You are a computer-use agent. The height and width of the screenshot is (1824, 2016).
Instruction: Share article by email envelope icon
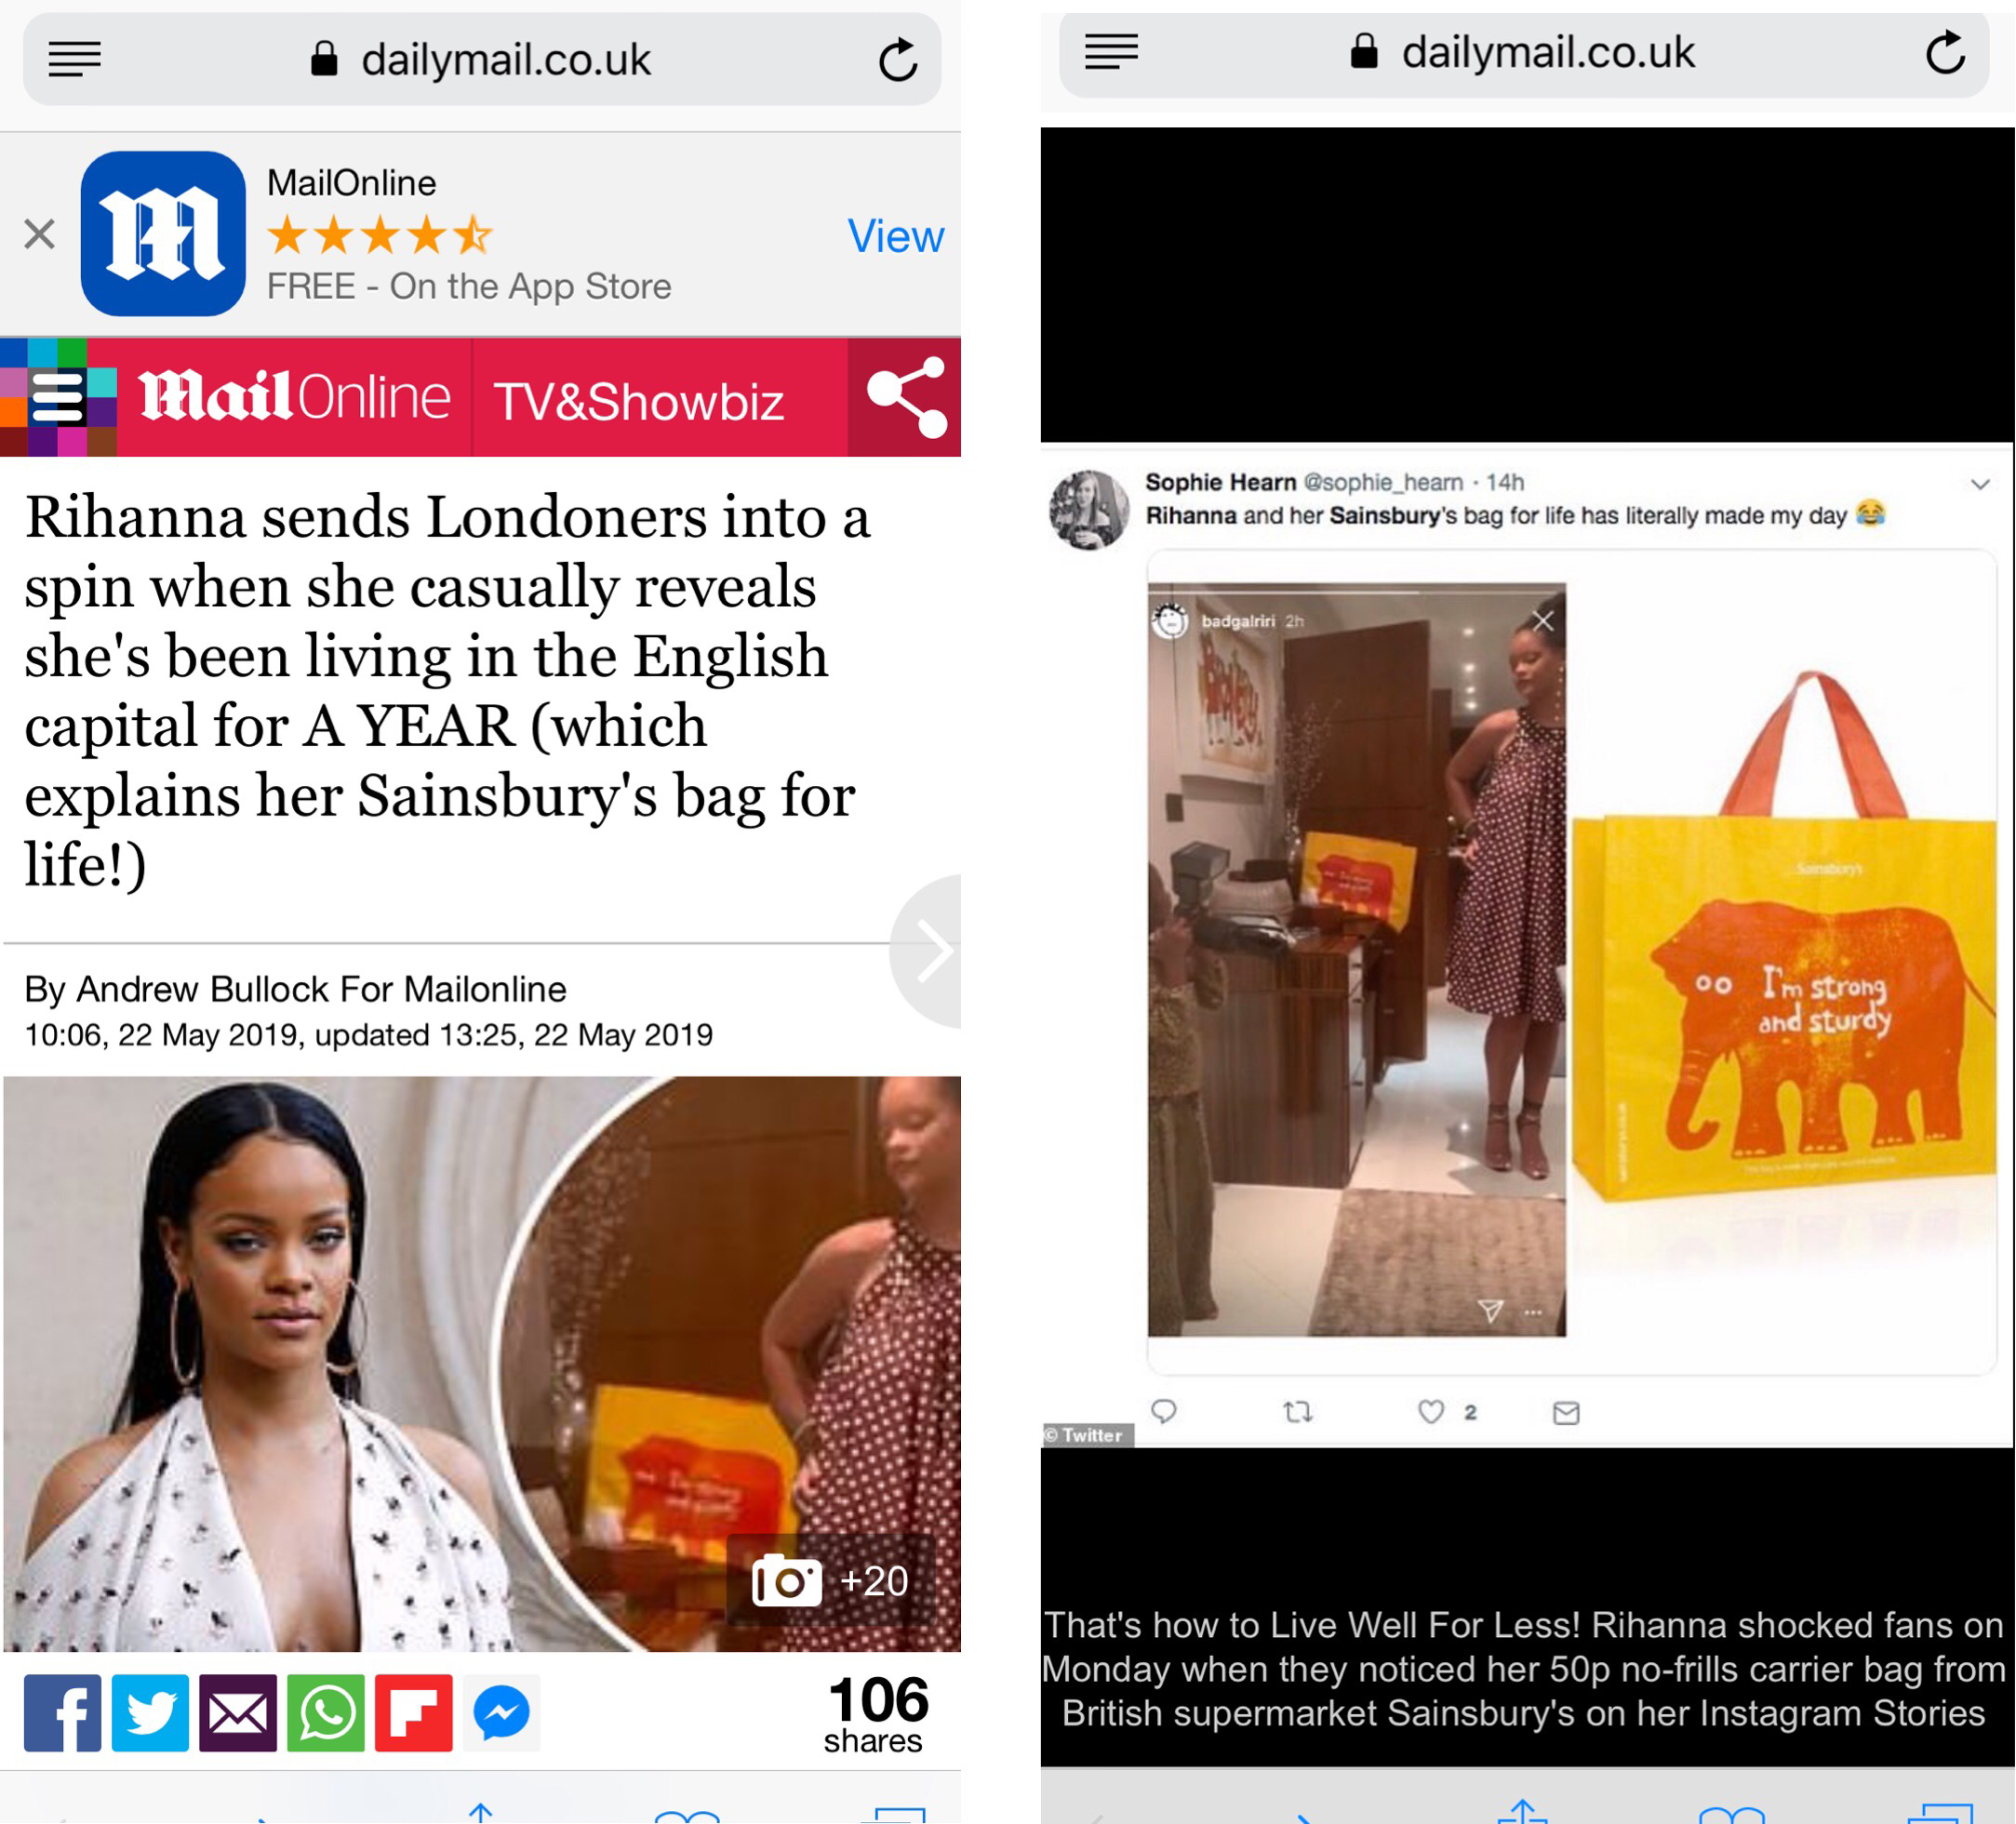[x=238, y=1712]
